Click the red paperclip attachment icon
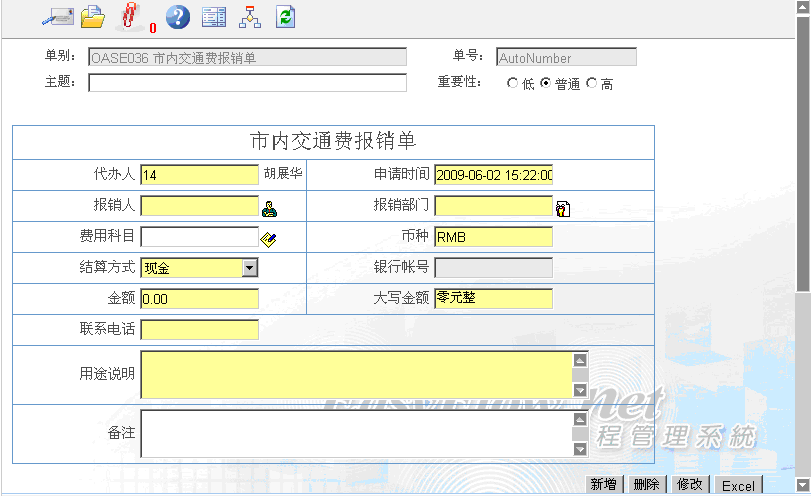This screenshot has width=811, height=496. [x=129, y=17]
